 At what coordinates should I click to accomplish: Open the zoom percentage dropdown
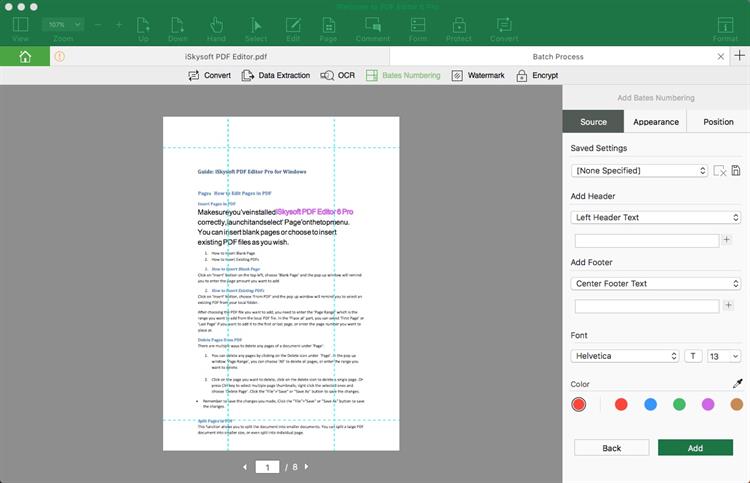coord(63,24)
